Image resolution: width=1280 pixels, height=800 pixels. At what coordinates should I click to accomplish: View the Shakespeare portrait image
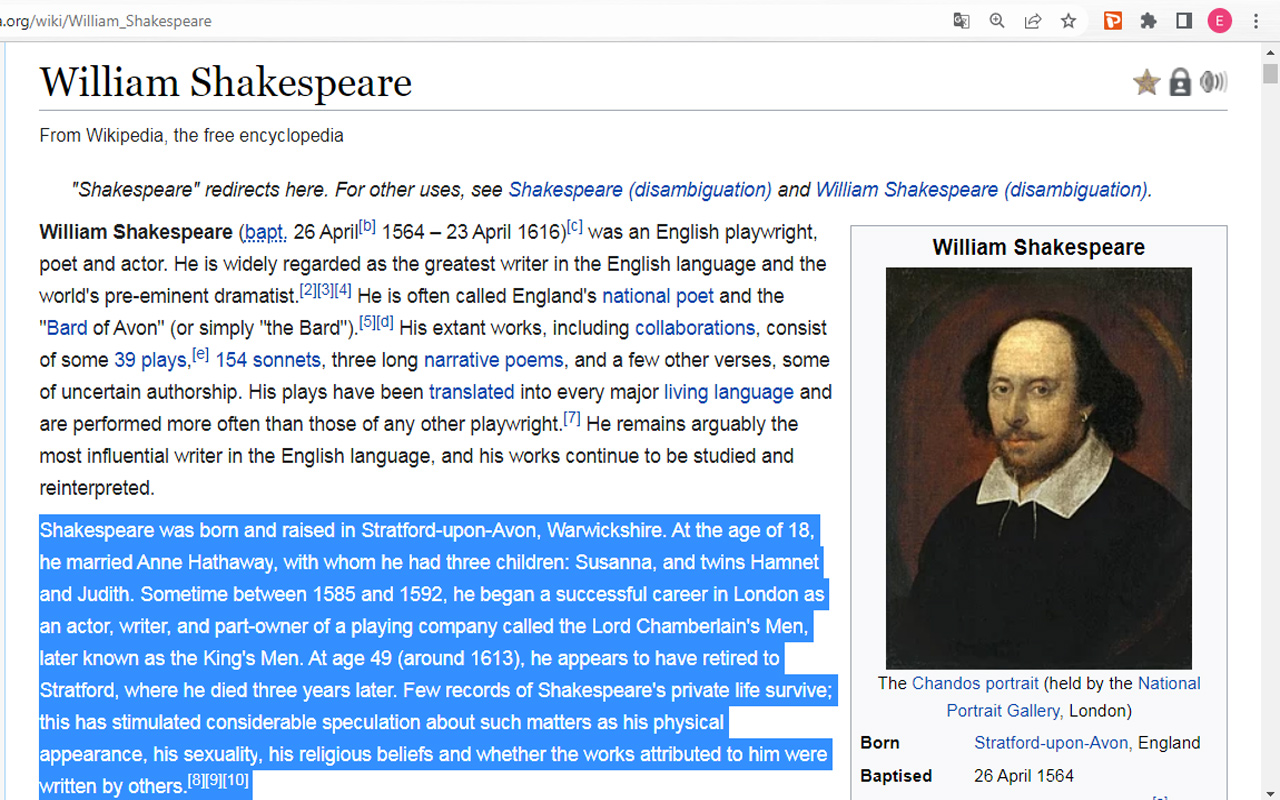click(x=1038, y=466)
